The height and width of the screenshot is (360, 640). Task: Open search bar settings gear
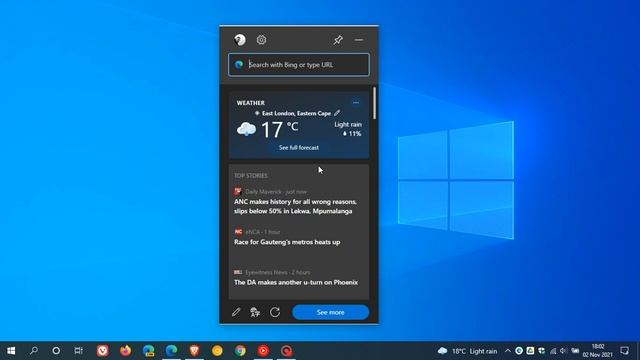[x=261, y=40]
